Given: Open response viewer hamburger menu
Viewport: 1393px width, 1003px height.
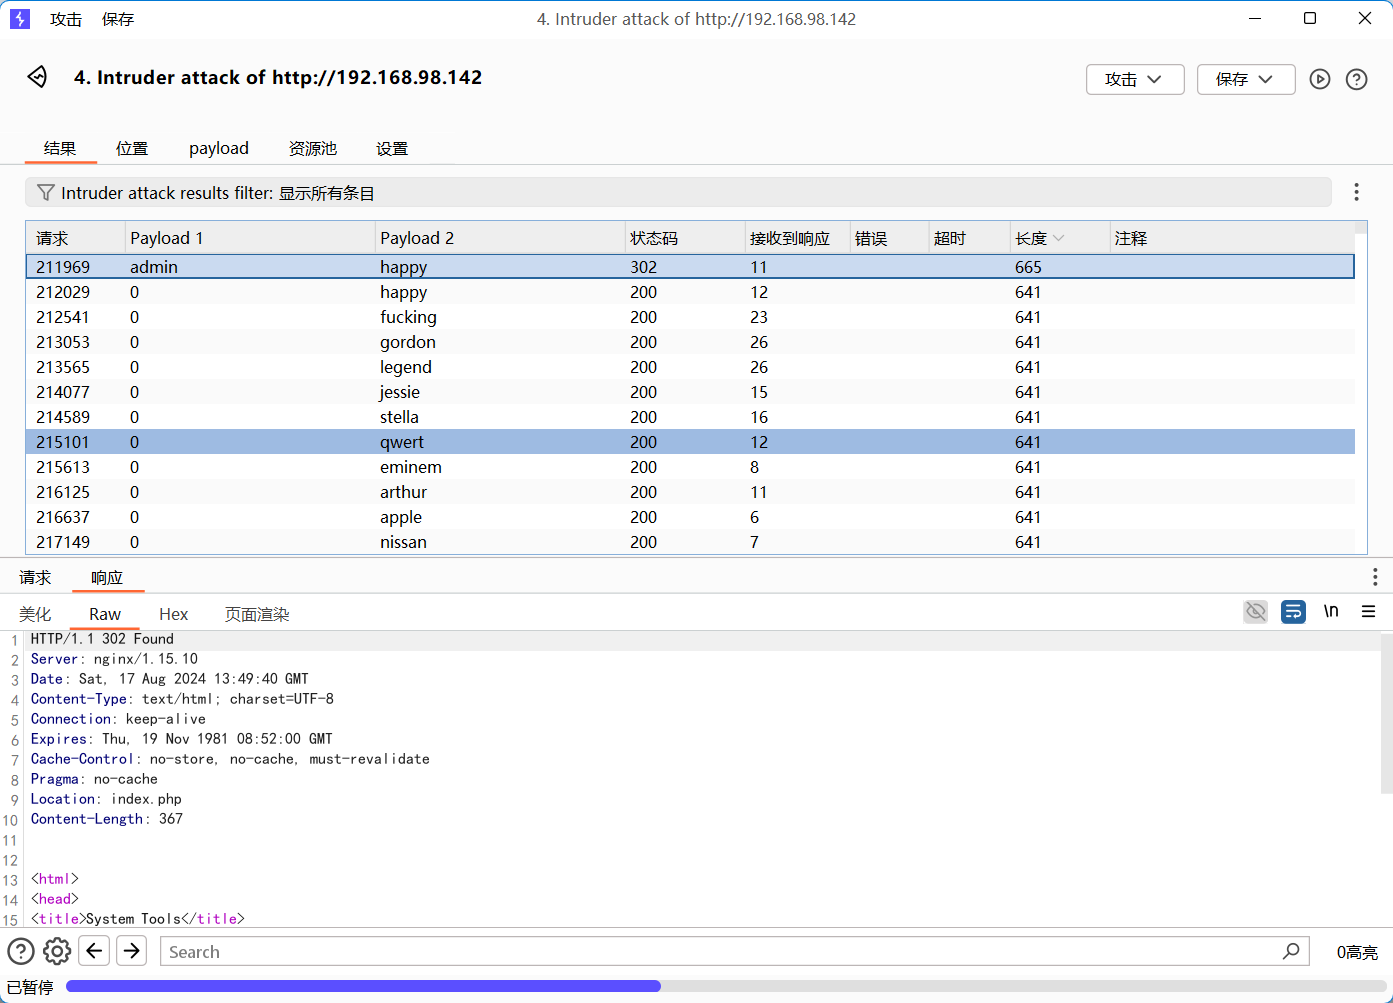Looking at the screenshot, I should point(1368,611).
